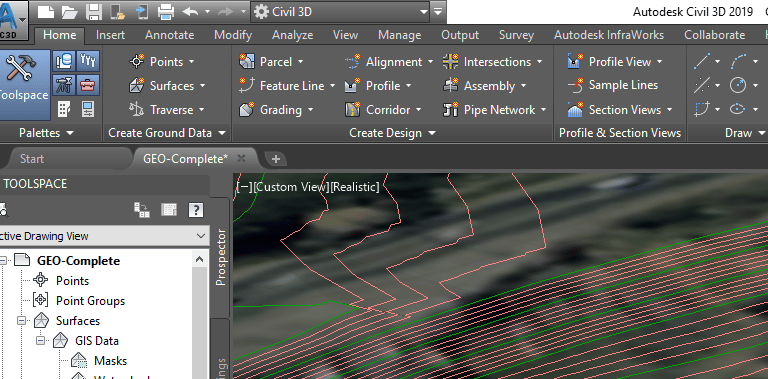The image size is (768, 379).
Task: Click the Pipe Network tool
Action: pos(494,110)
